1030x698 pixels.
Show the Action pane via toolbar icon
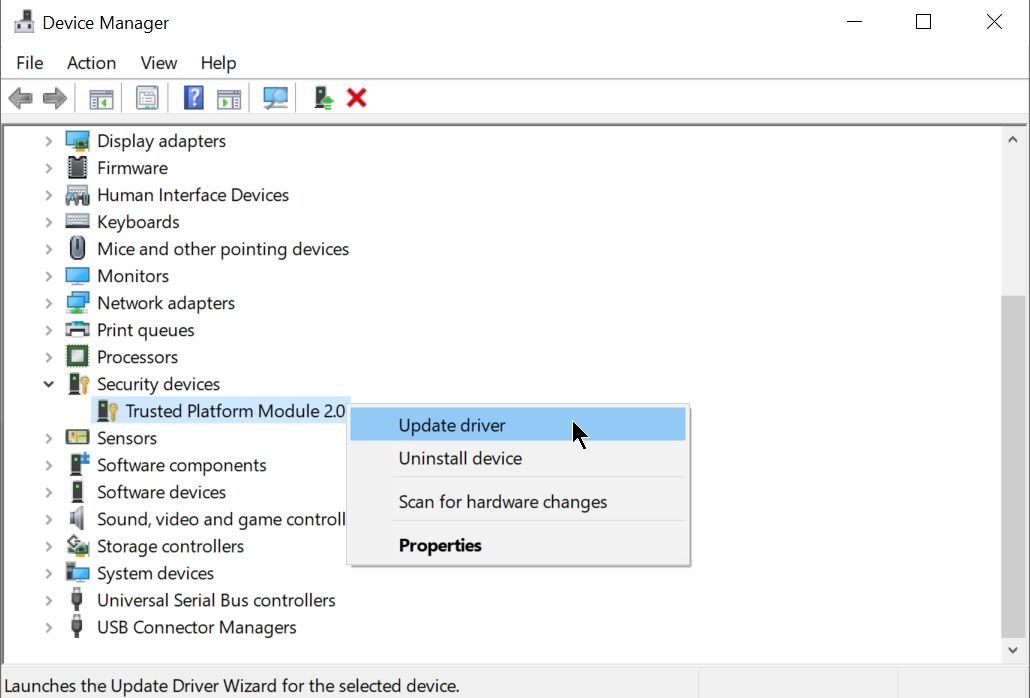(228, 97)
